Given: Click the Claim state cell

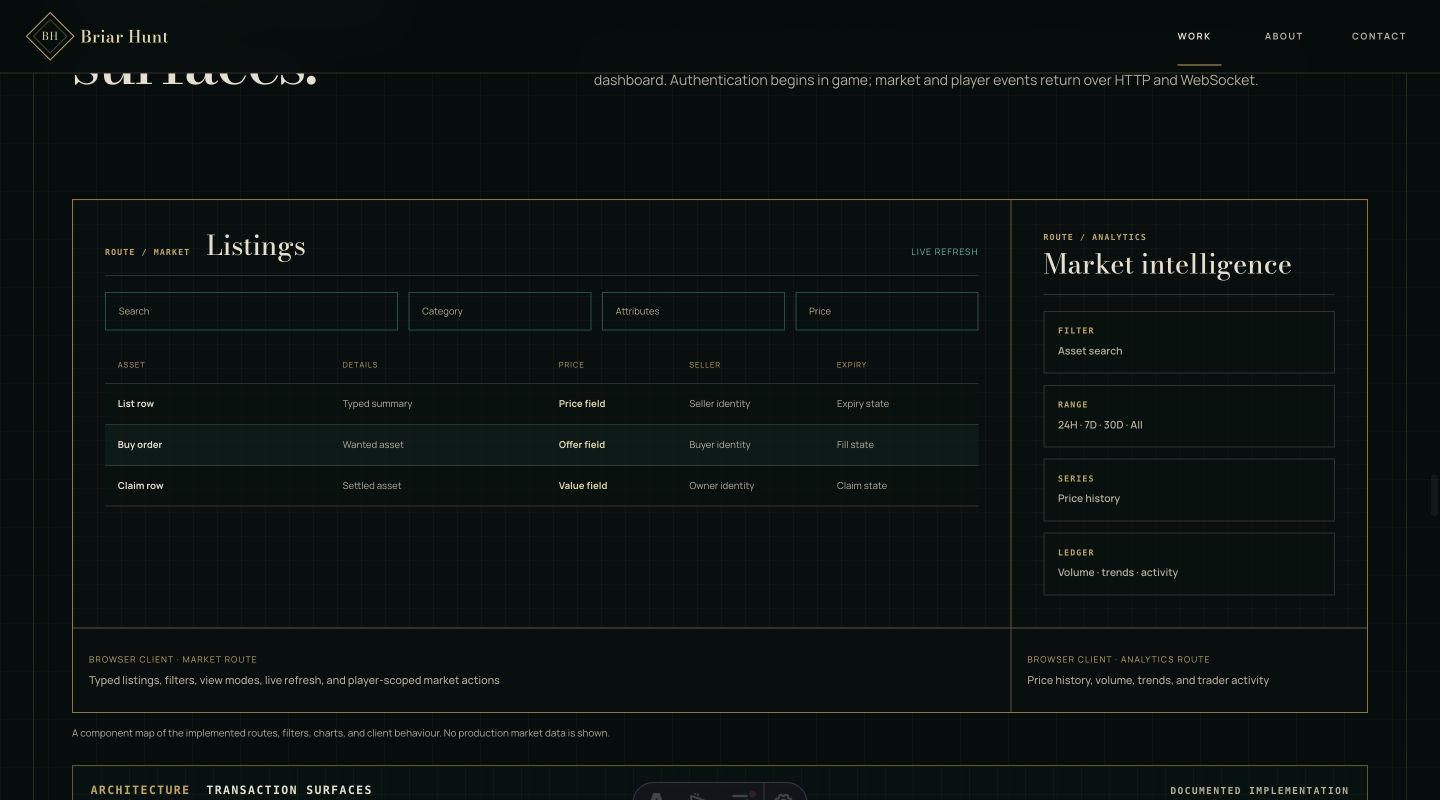Looking at the screenshot, I should 862,486.
